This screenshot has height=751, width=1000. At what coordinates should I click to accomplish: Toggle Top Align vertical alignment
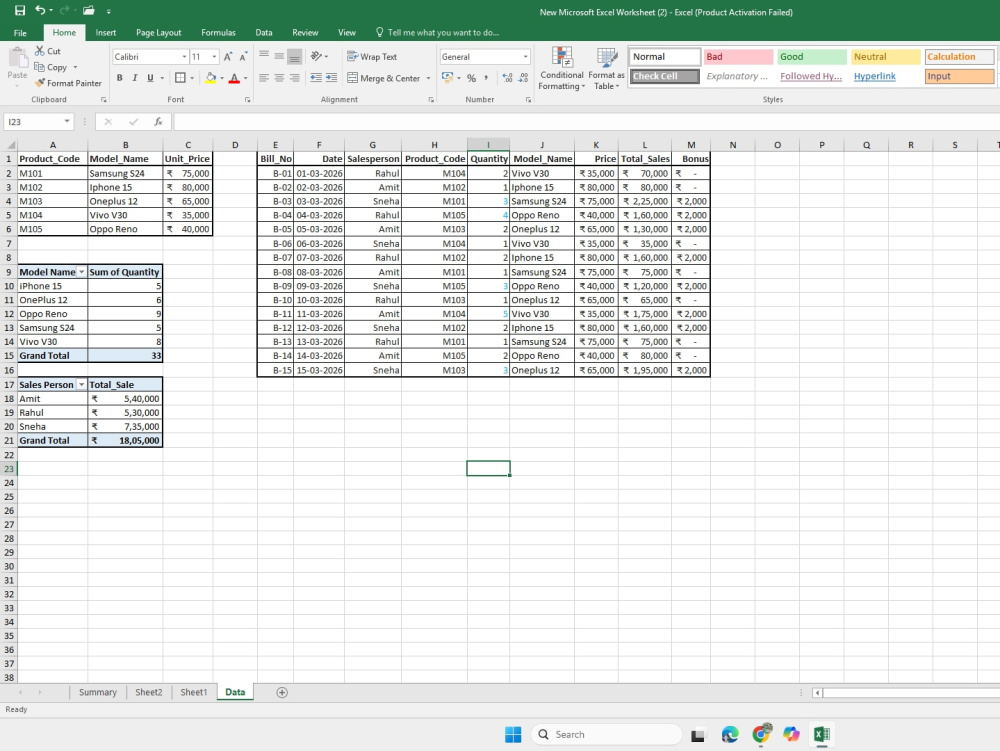tap(264, 56)
